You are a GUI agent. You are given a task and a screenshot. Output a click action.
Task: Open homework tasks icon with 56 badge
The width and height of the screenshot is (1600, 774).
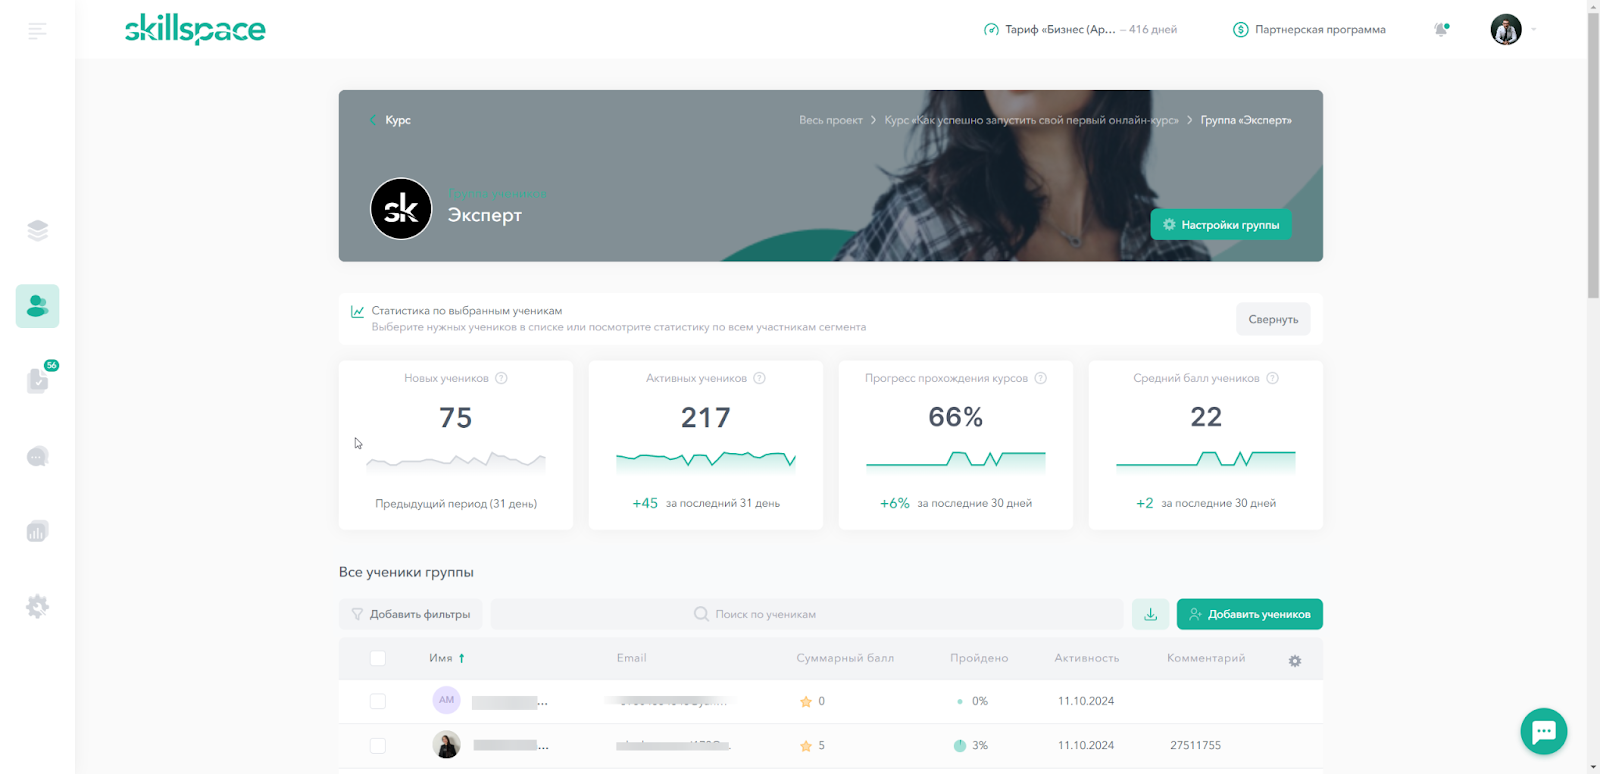click(x=37, y=381)
